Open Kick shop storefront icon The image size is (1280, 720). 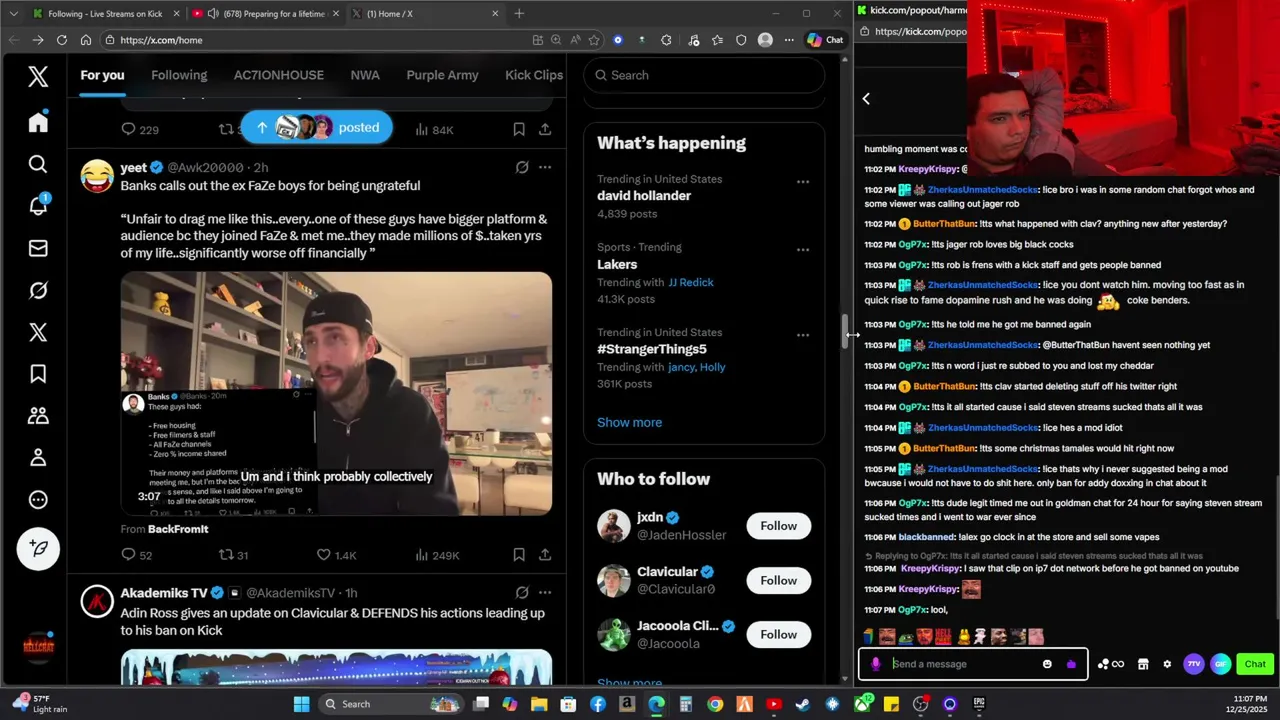[1141, 664]
